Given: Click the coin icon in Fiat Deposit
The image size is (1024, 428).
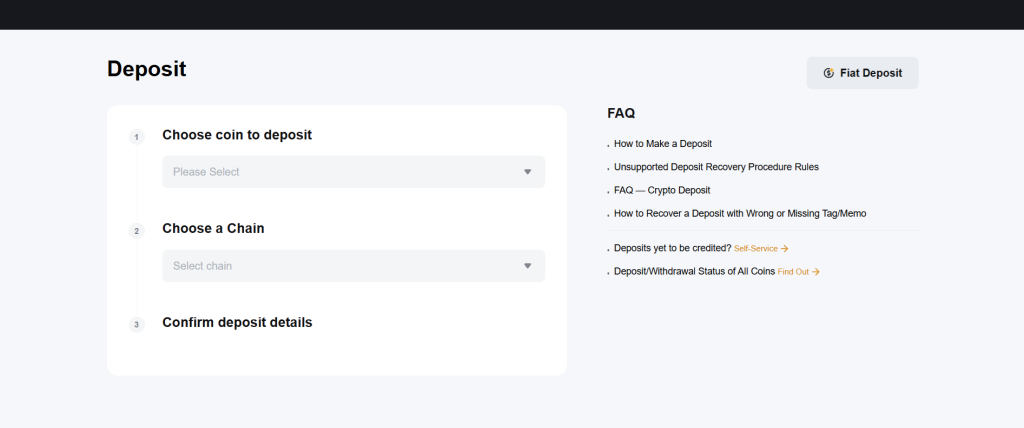Looking at the screenshot, I should 829,73.
